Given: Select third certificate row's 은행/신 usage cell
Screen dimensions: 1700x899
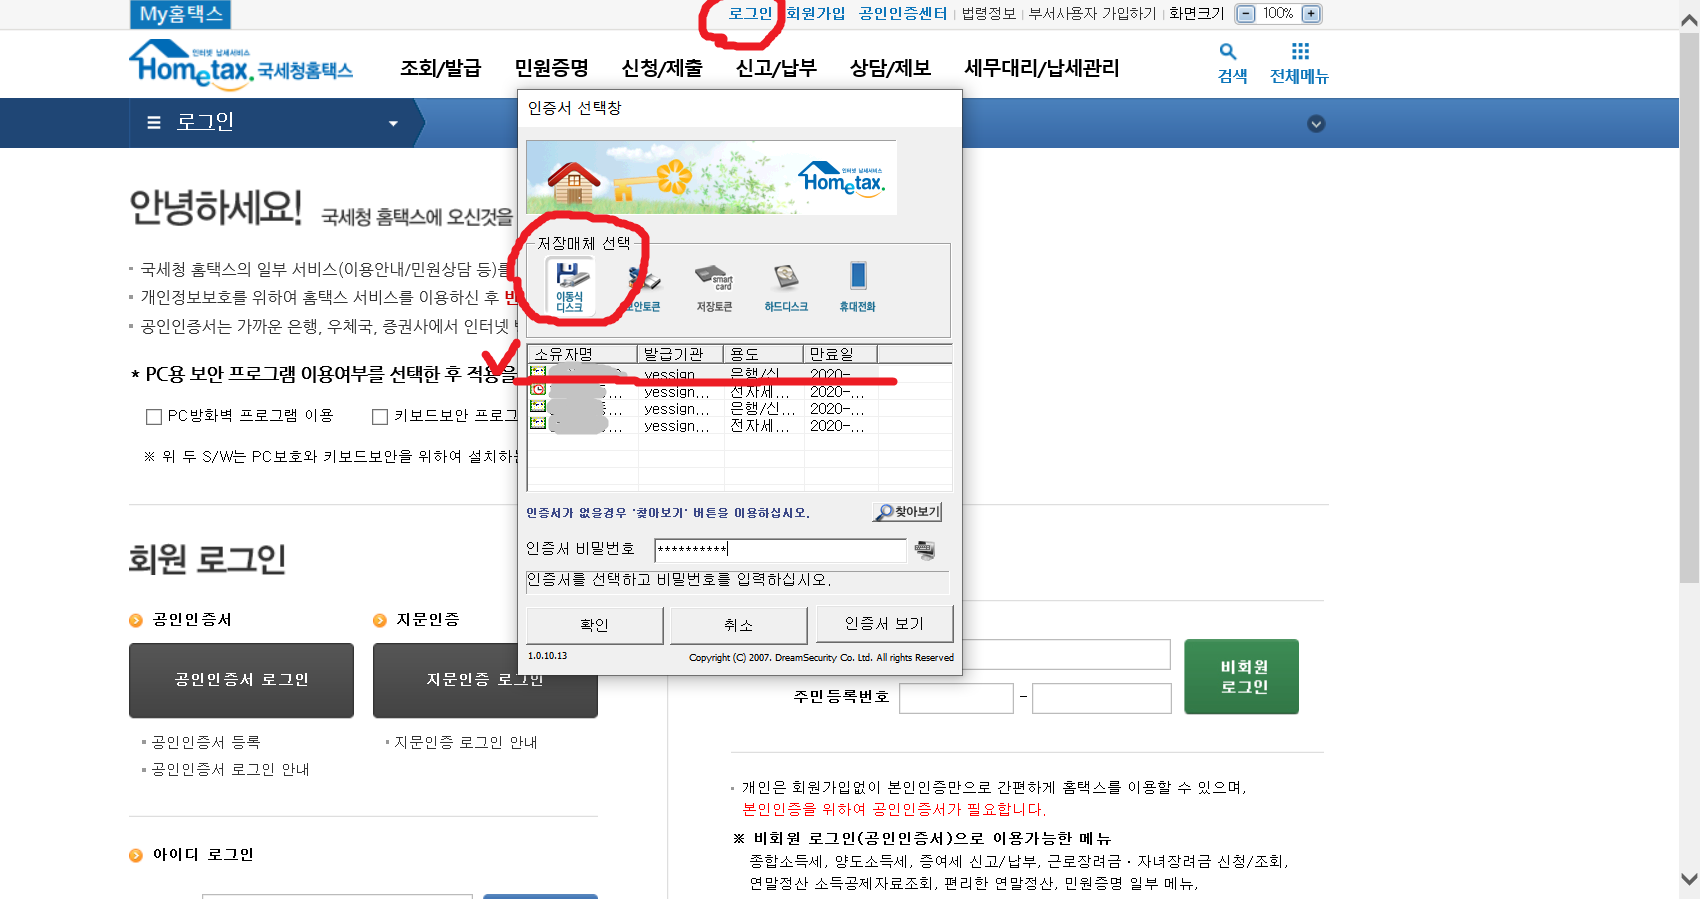Looking at the screenshot, I should 762,408.
